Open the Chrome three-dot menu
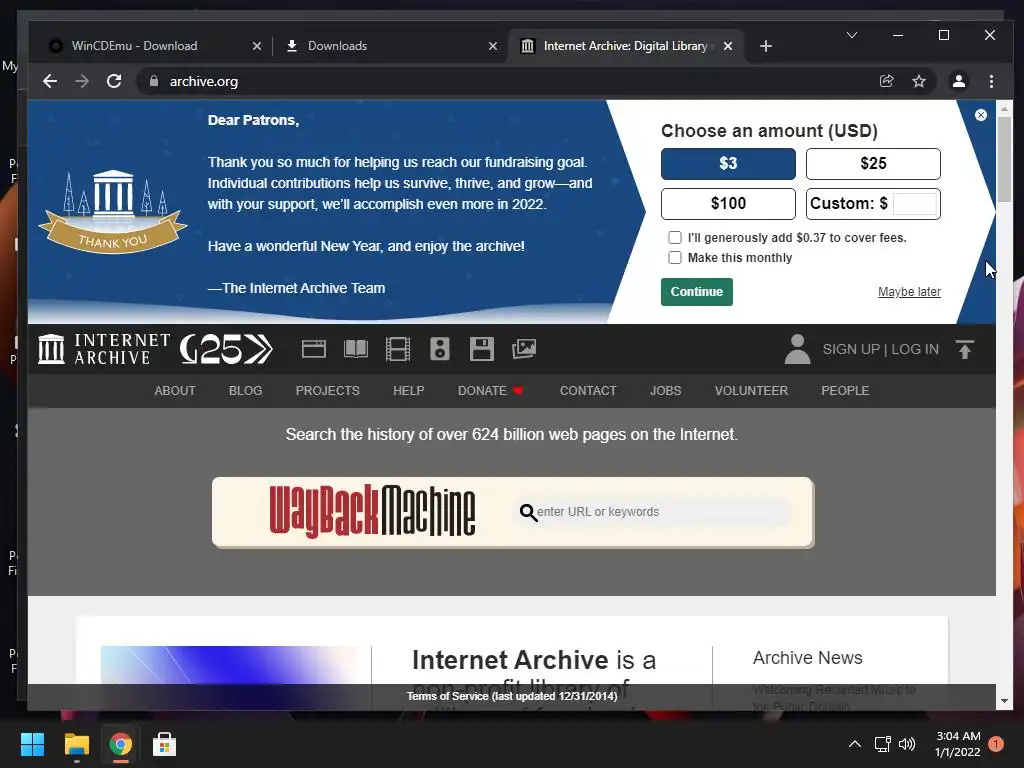The height and width of the screenshot is (768, 1024). tap(991, 81)
